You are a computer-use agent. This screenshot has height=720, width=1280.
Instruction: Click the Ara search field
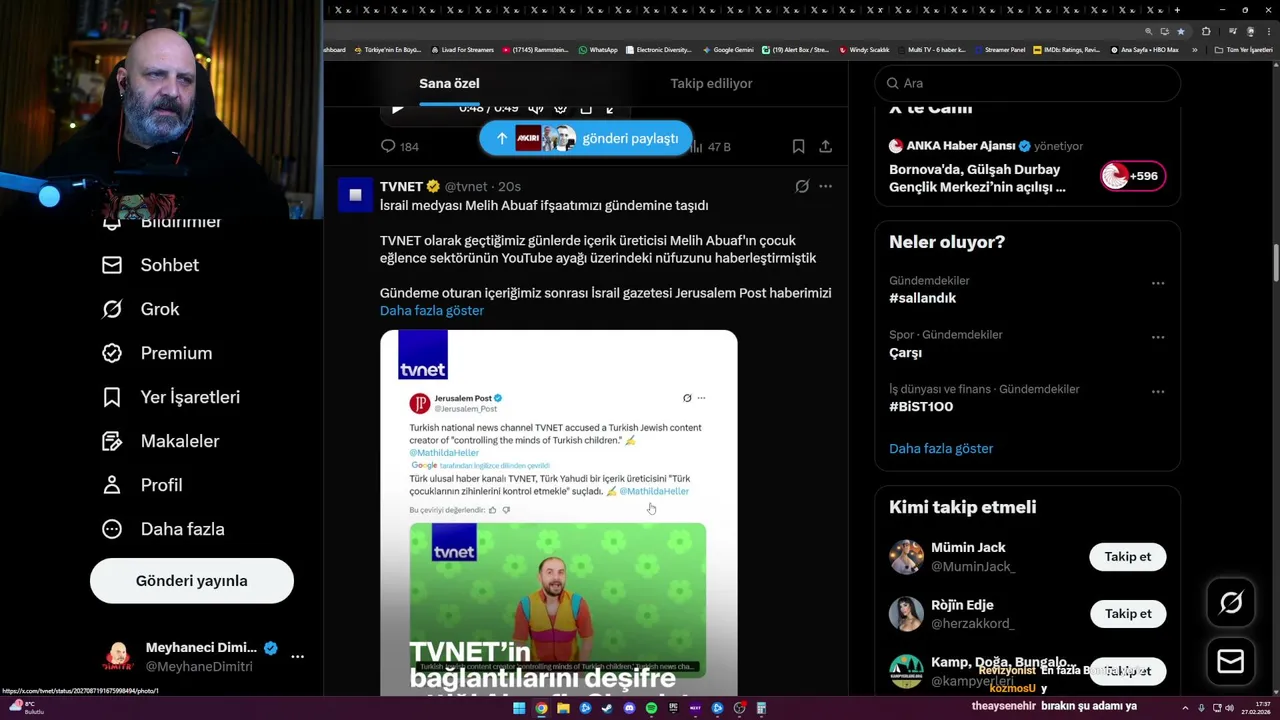(x=1028, y=84)
